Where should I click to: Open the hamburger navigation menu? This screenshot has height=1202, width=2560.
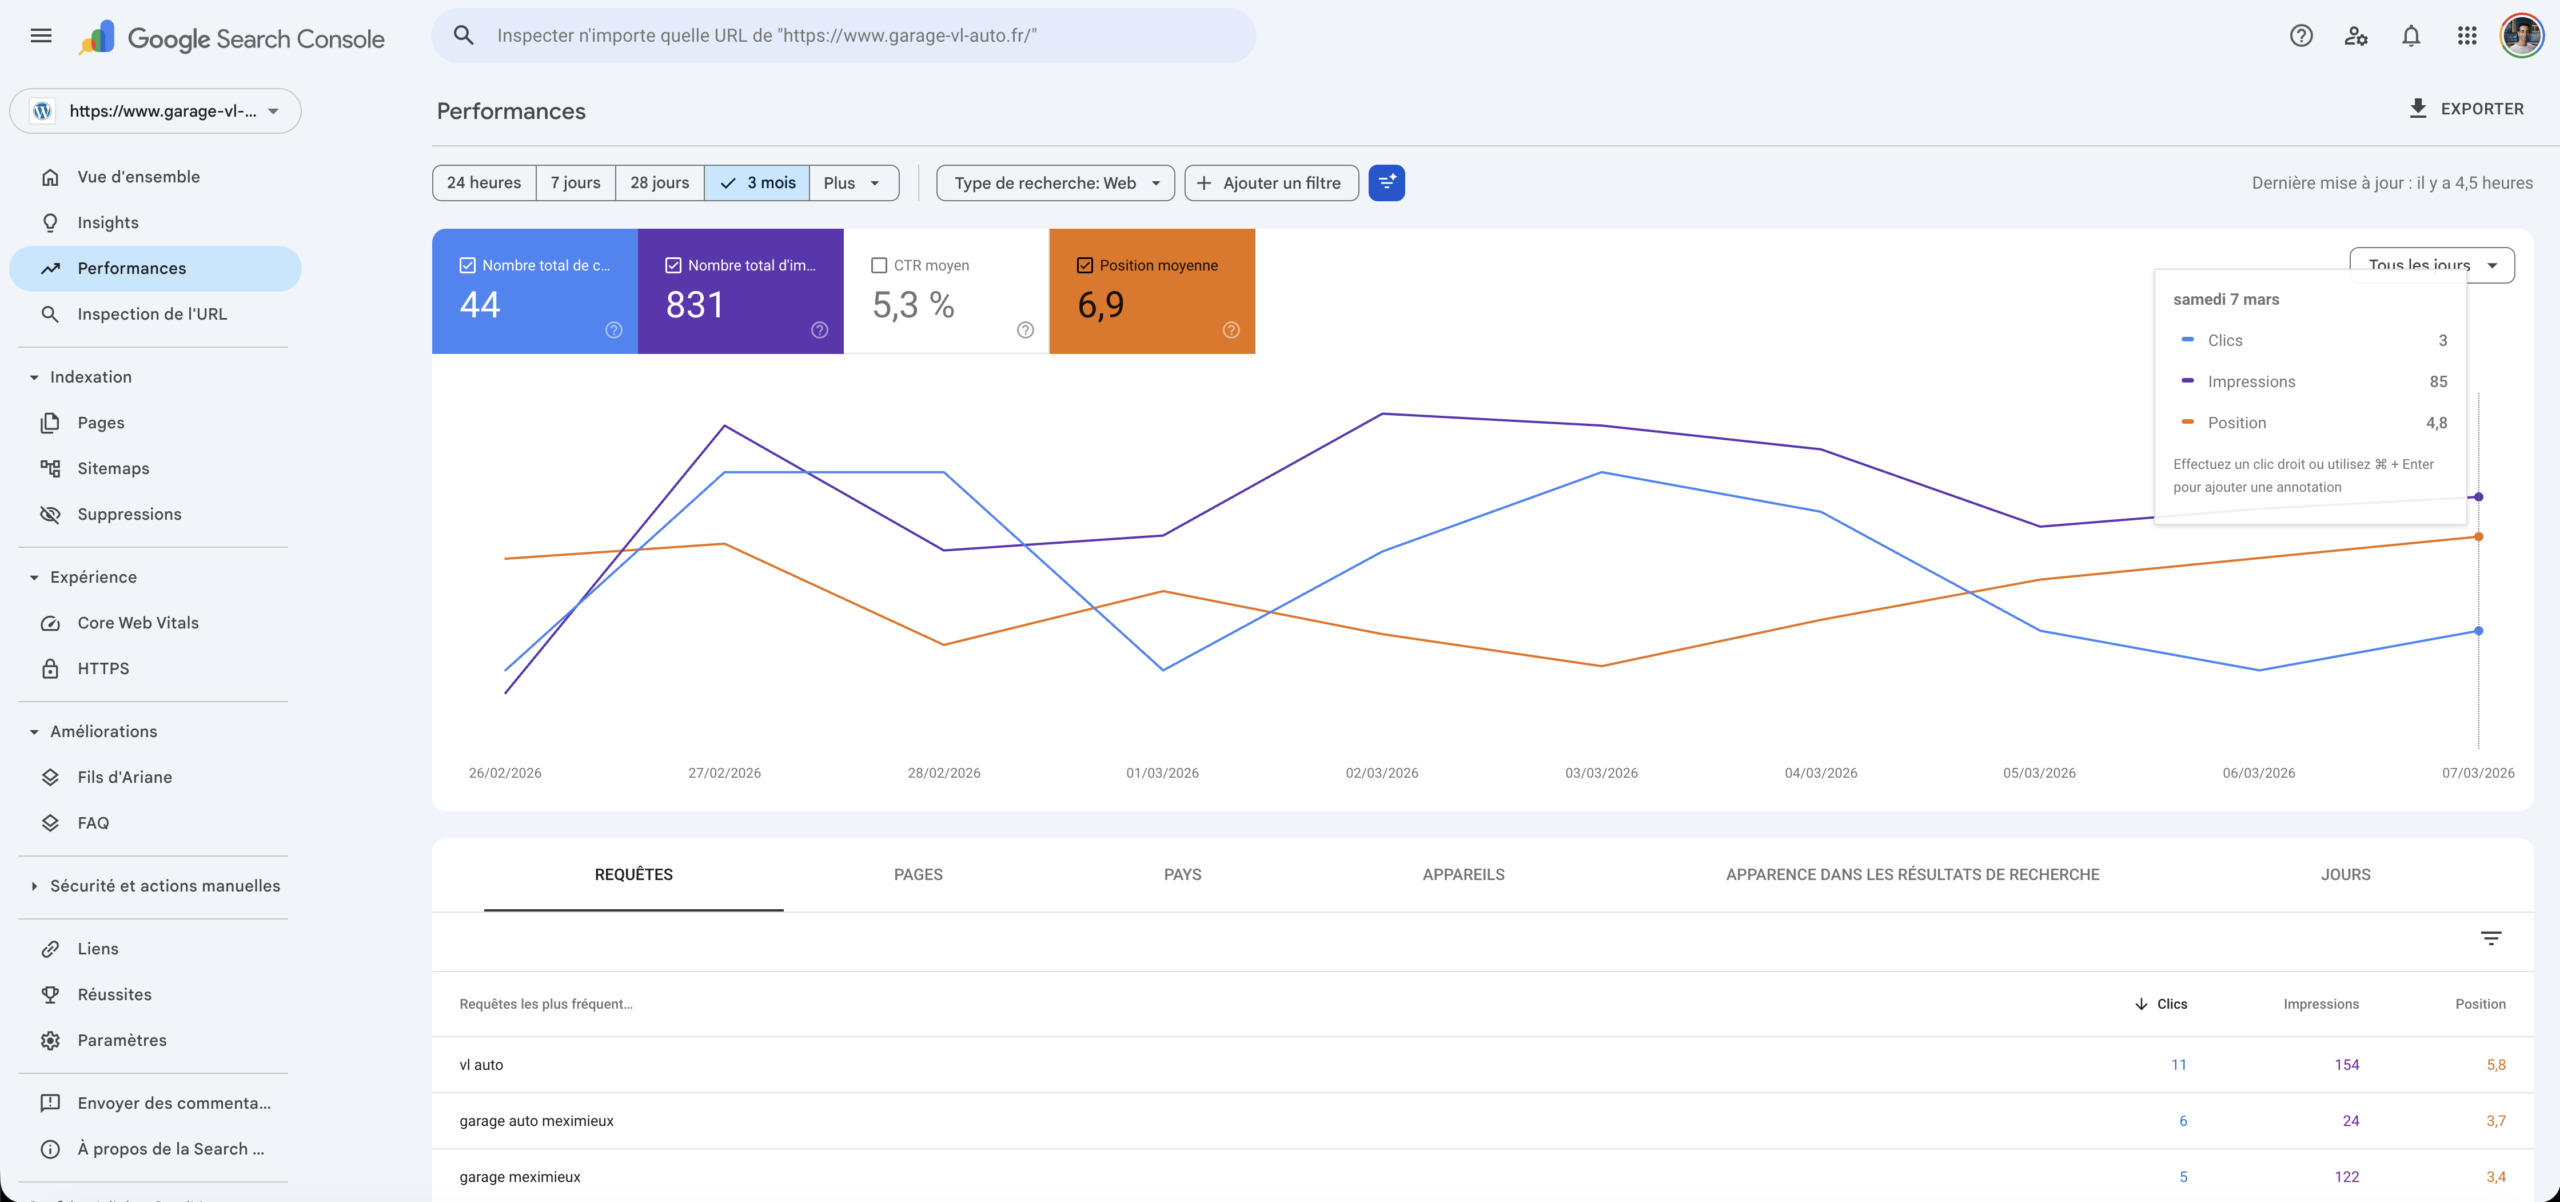tap(41, 36)
